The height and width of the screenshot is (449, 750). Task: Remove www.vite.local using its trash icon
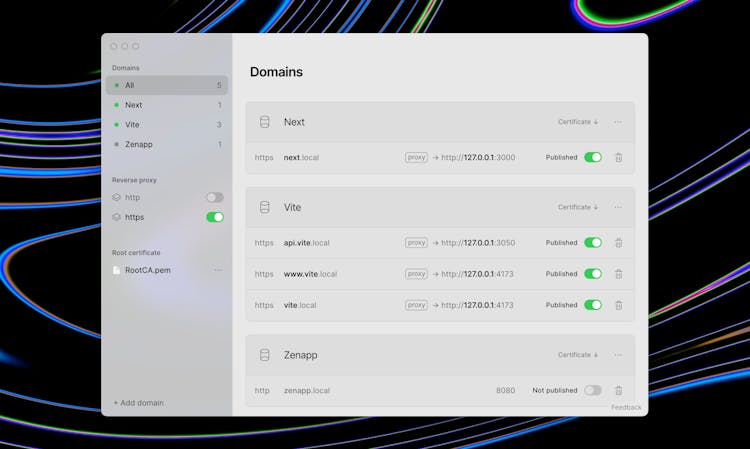click(x=618, y=273)
